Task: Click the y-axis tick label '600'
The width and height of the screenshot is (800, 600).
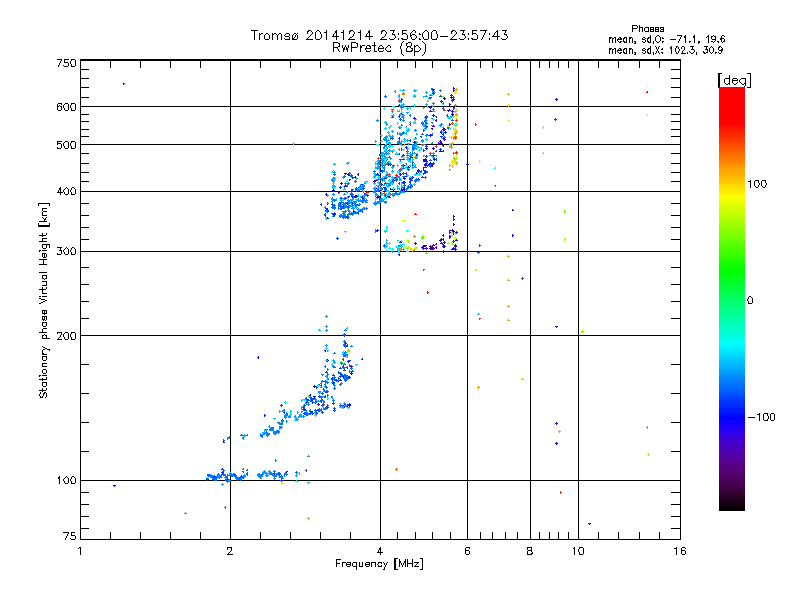Action: (66, 107)
